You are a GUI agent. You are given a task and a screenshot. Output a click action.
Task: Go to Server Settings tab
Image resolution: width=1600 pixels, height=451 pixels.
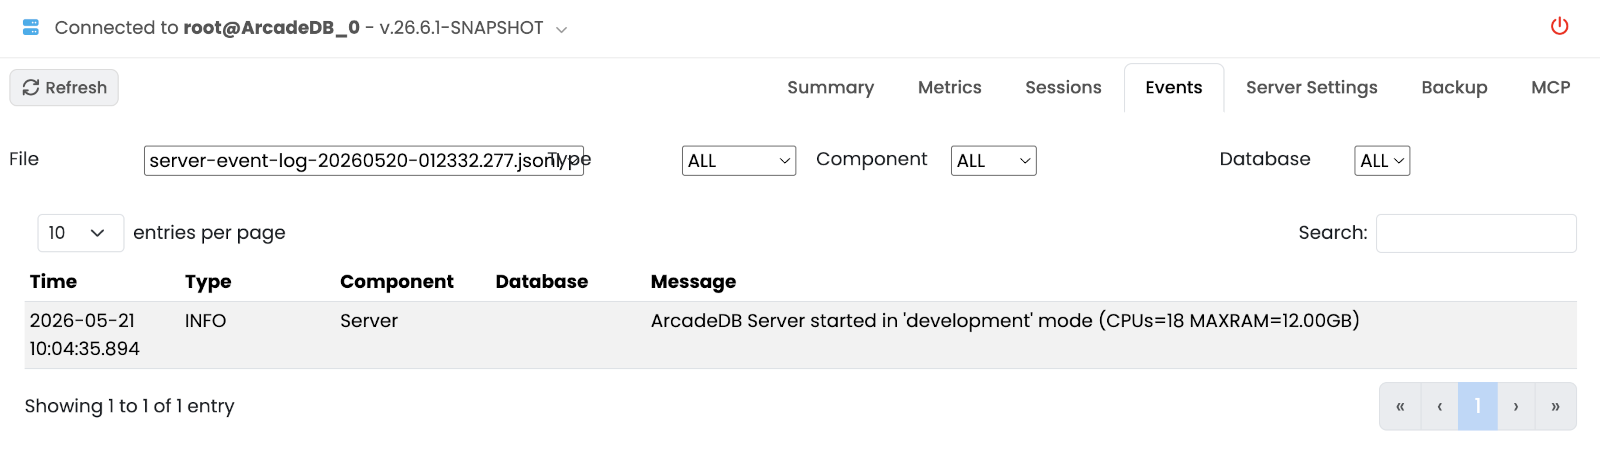(x=1311, y=87)
